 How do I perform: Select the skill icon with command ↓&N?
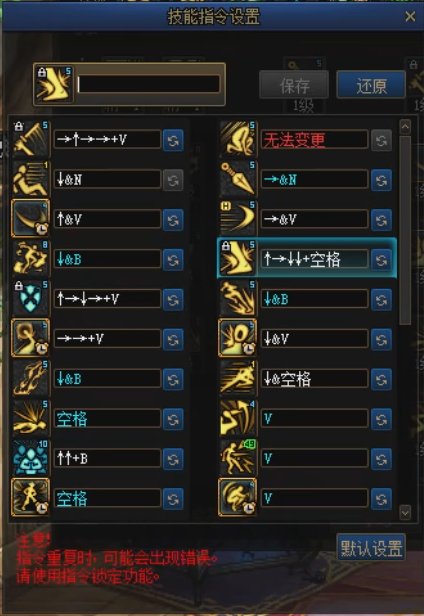coord(31,180)
